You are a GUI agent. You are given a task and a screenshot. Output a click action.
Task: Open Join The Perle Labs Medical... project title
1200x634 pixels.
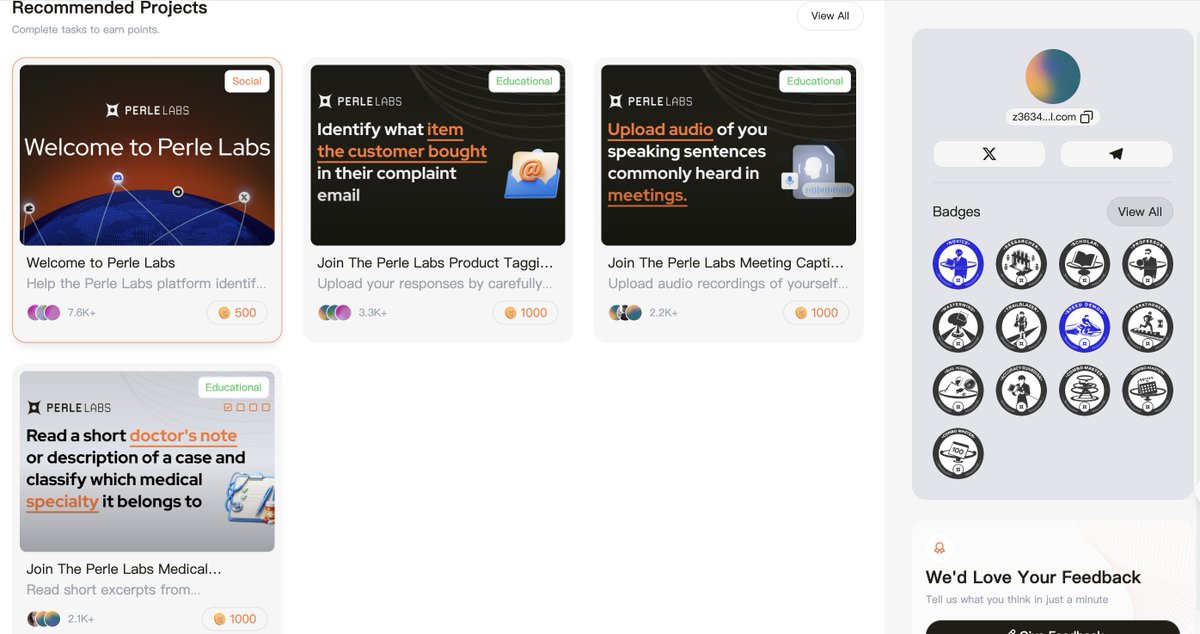124,569
